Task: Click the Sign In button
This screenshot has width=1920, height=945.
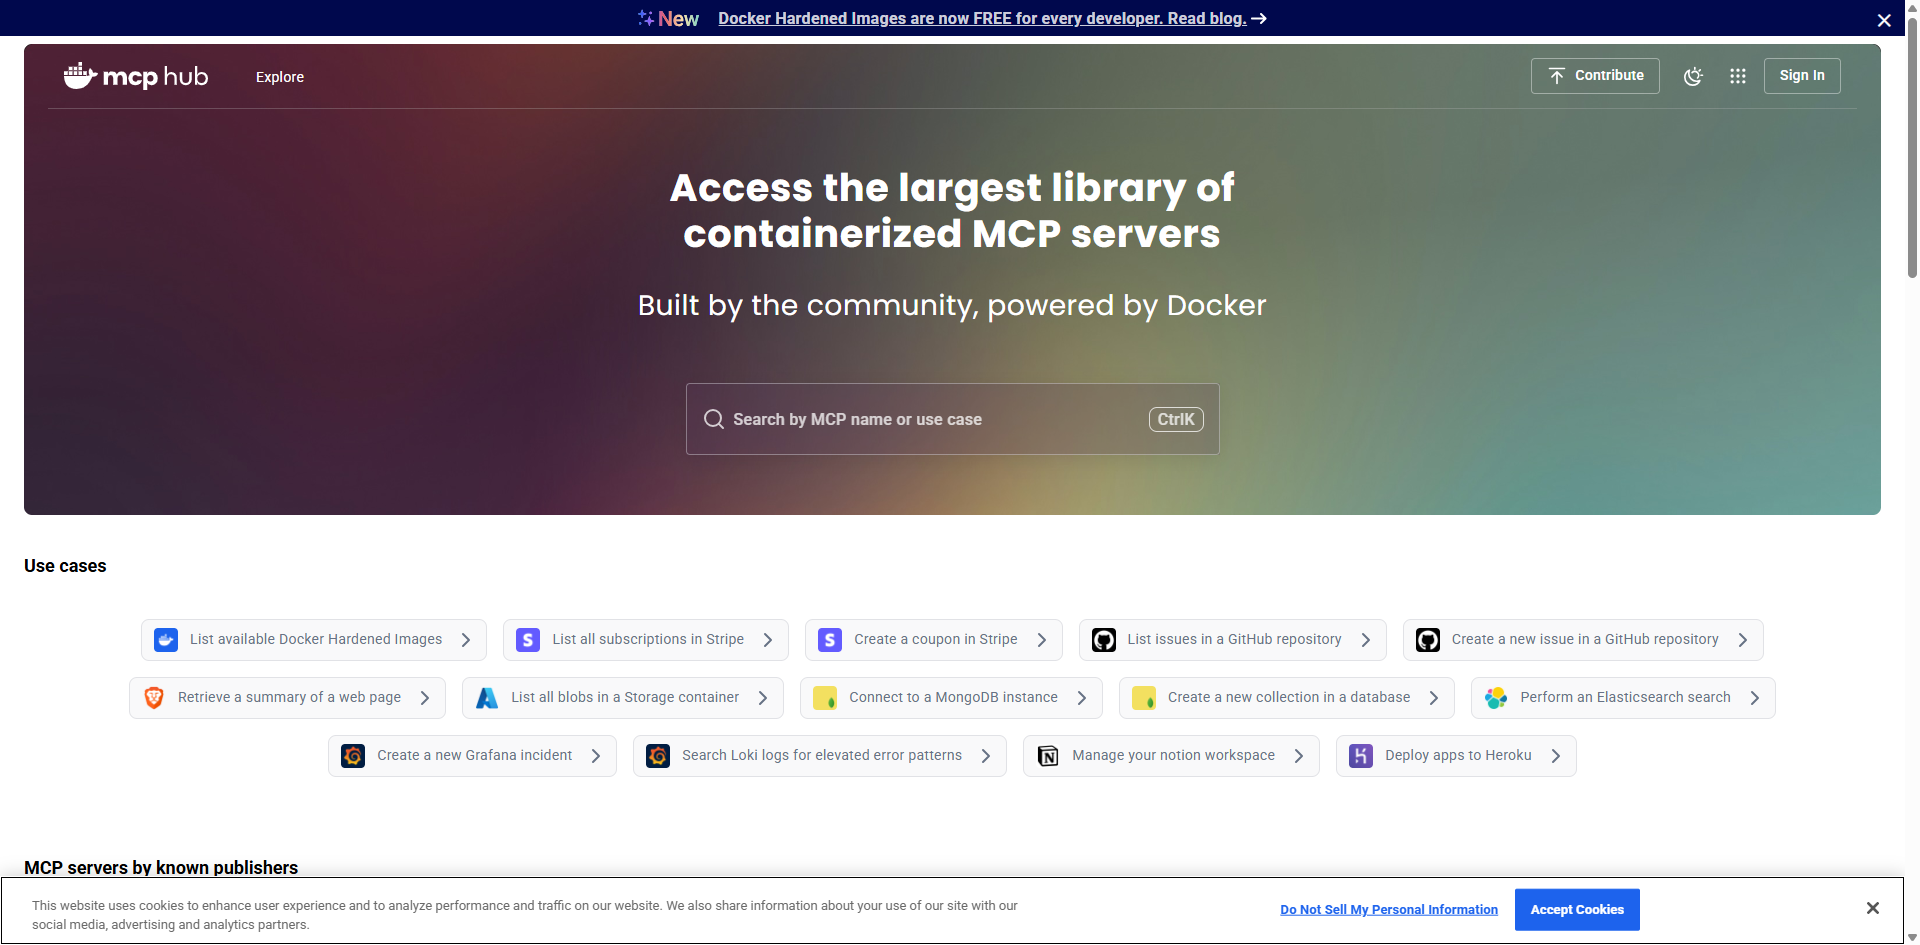Action: 1801,75
